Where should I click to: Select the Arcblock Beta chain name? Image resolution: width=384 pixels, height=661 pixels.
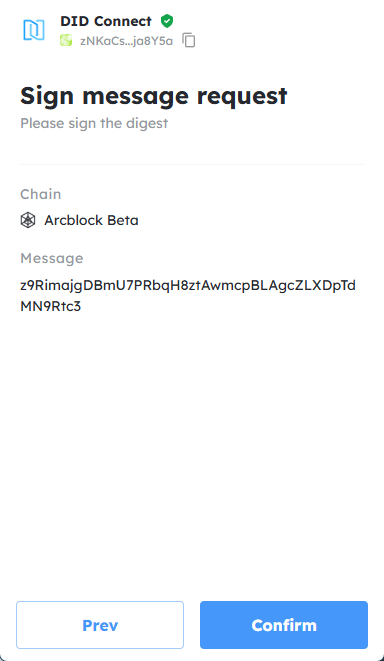click(91, 220)
